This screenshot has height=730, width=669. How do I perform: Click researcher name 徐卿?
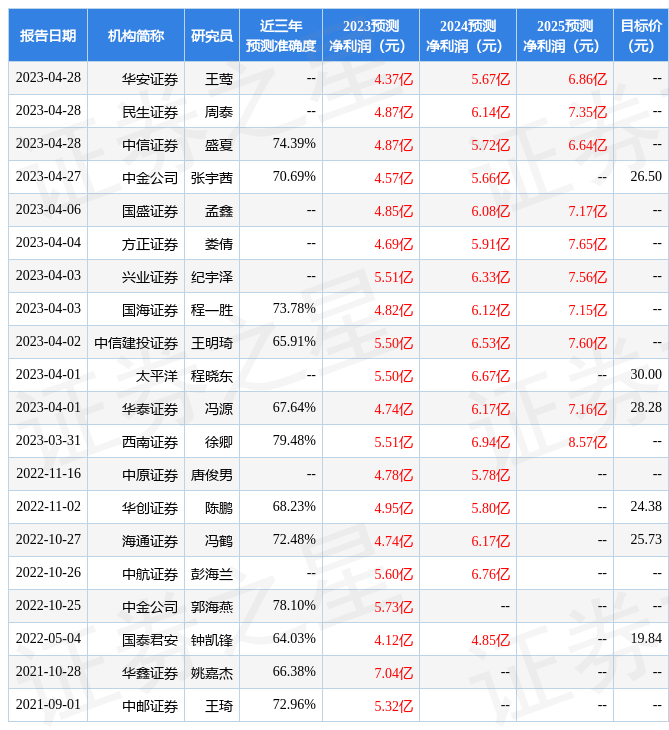tap(219, 442)
